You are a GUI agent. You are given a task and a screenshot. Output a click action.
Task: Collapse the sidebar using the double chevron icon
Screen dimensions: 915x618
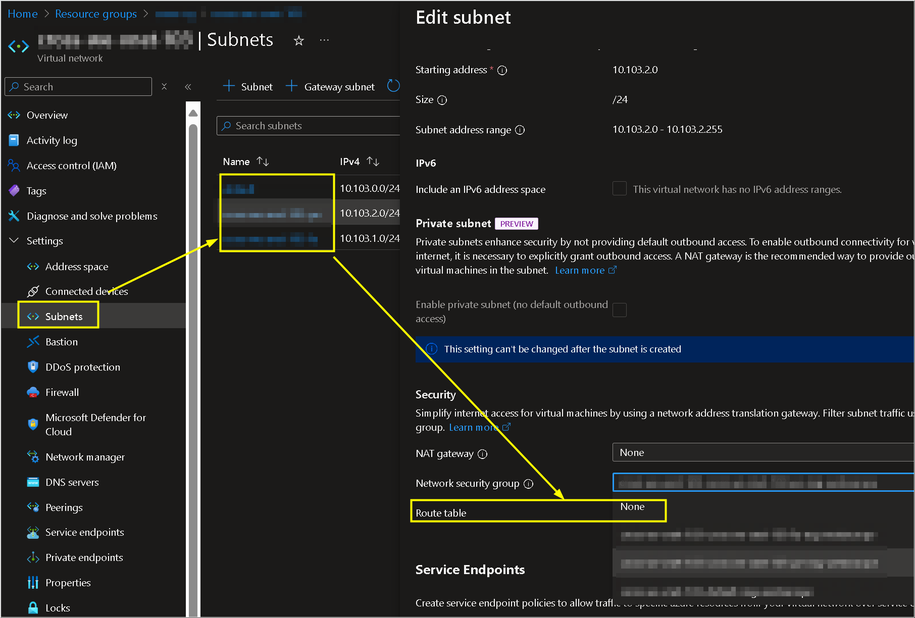(x=188, y=87)
